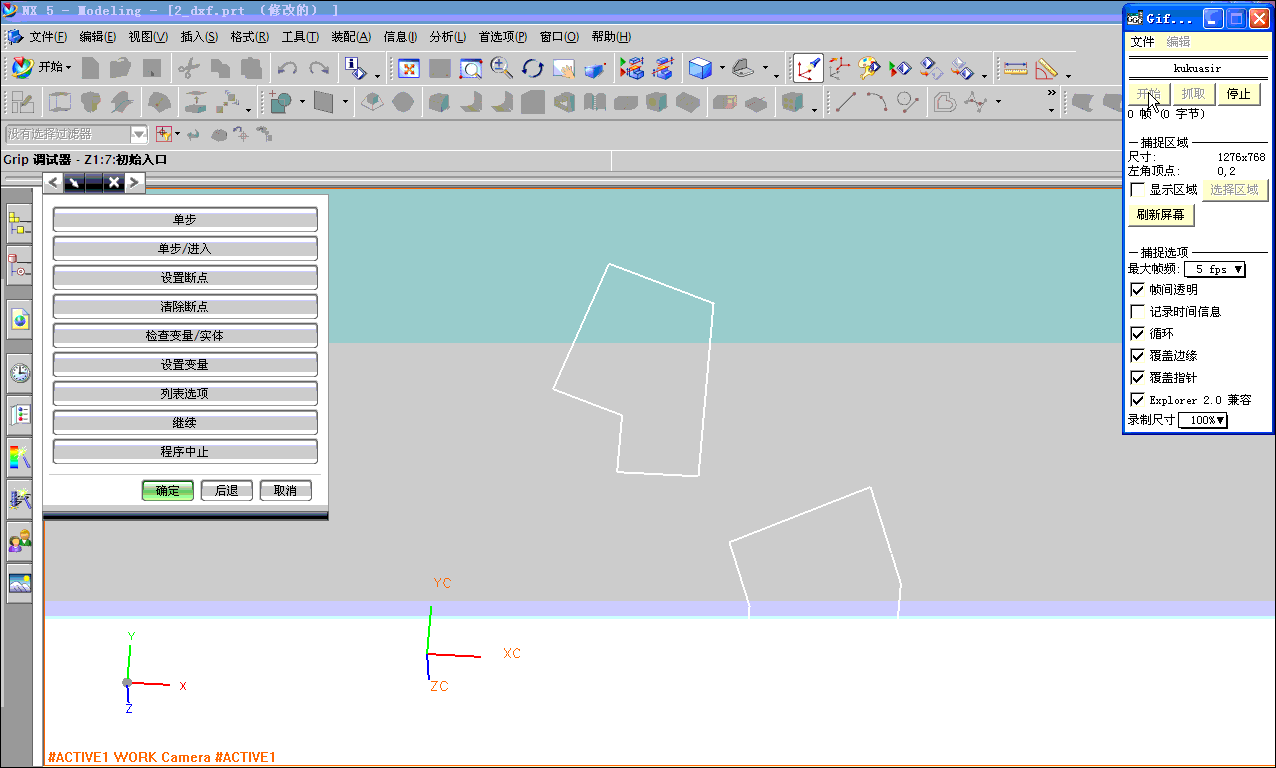Image resolution: width=1276 pixels, height=768 pixels.
Task: Click the 程序中止 button
Action: [185, 452]
